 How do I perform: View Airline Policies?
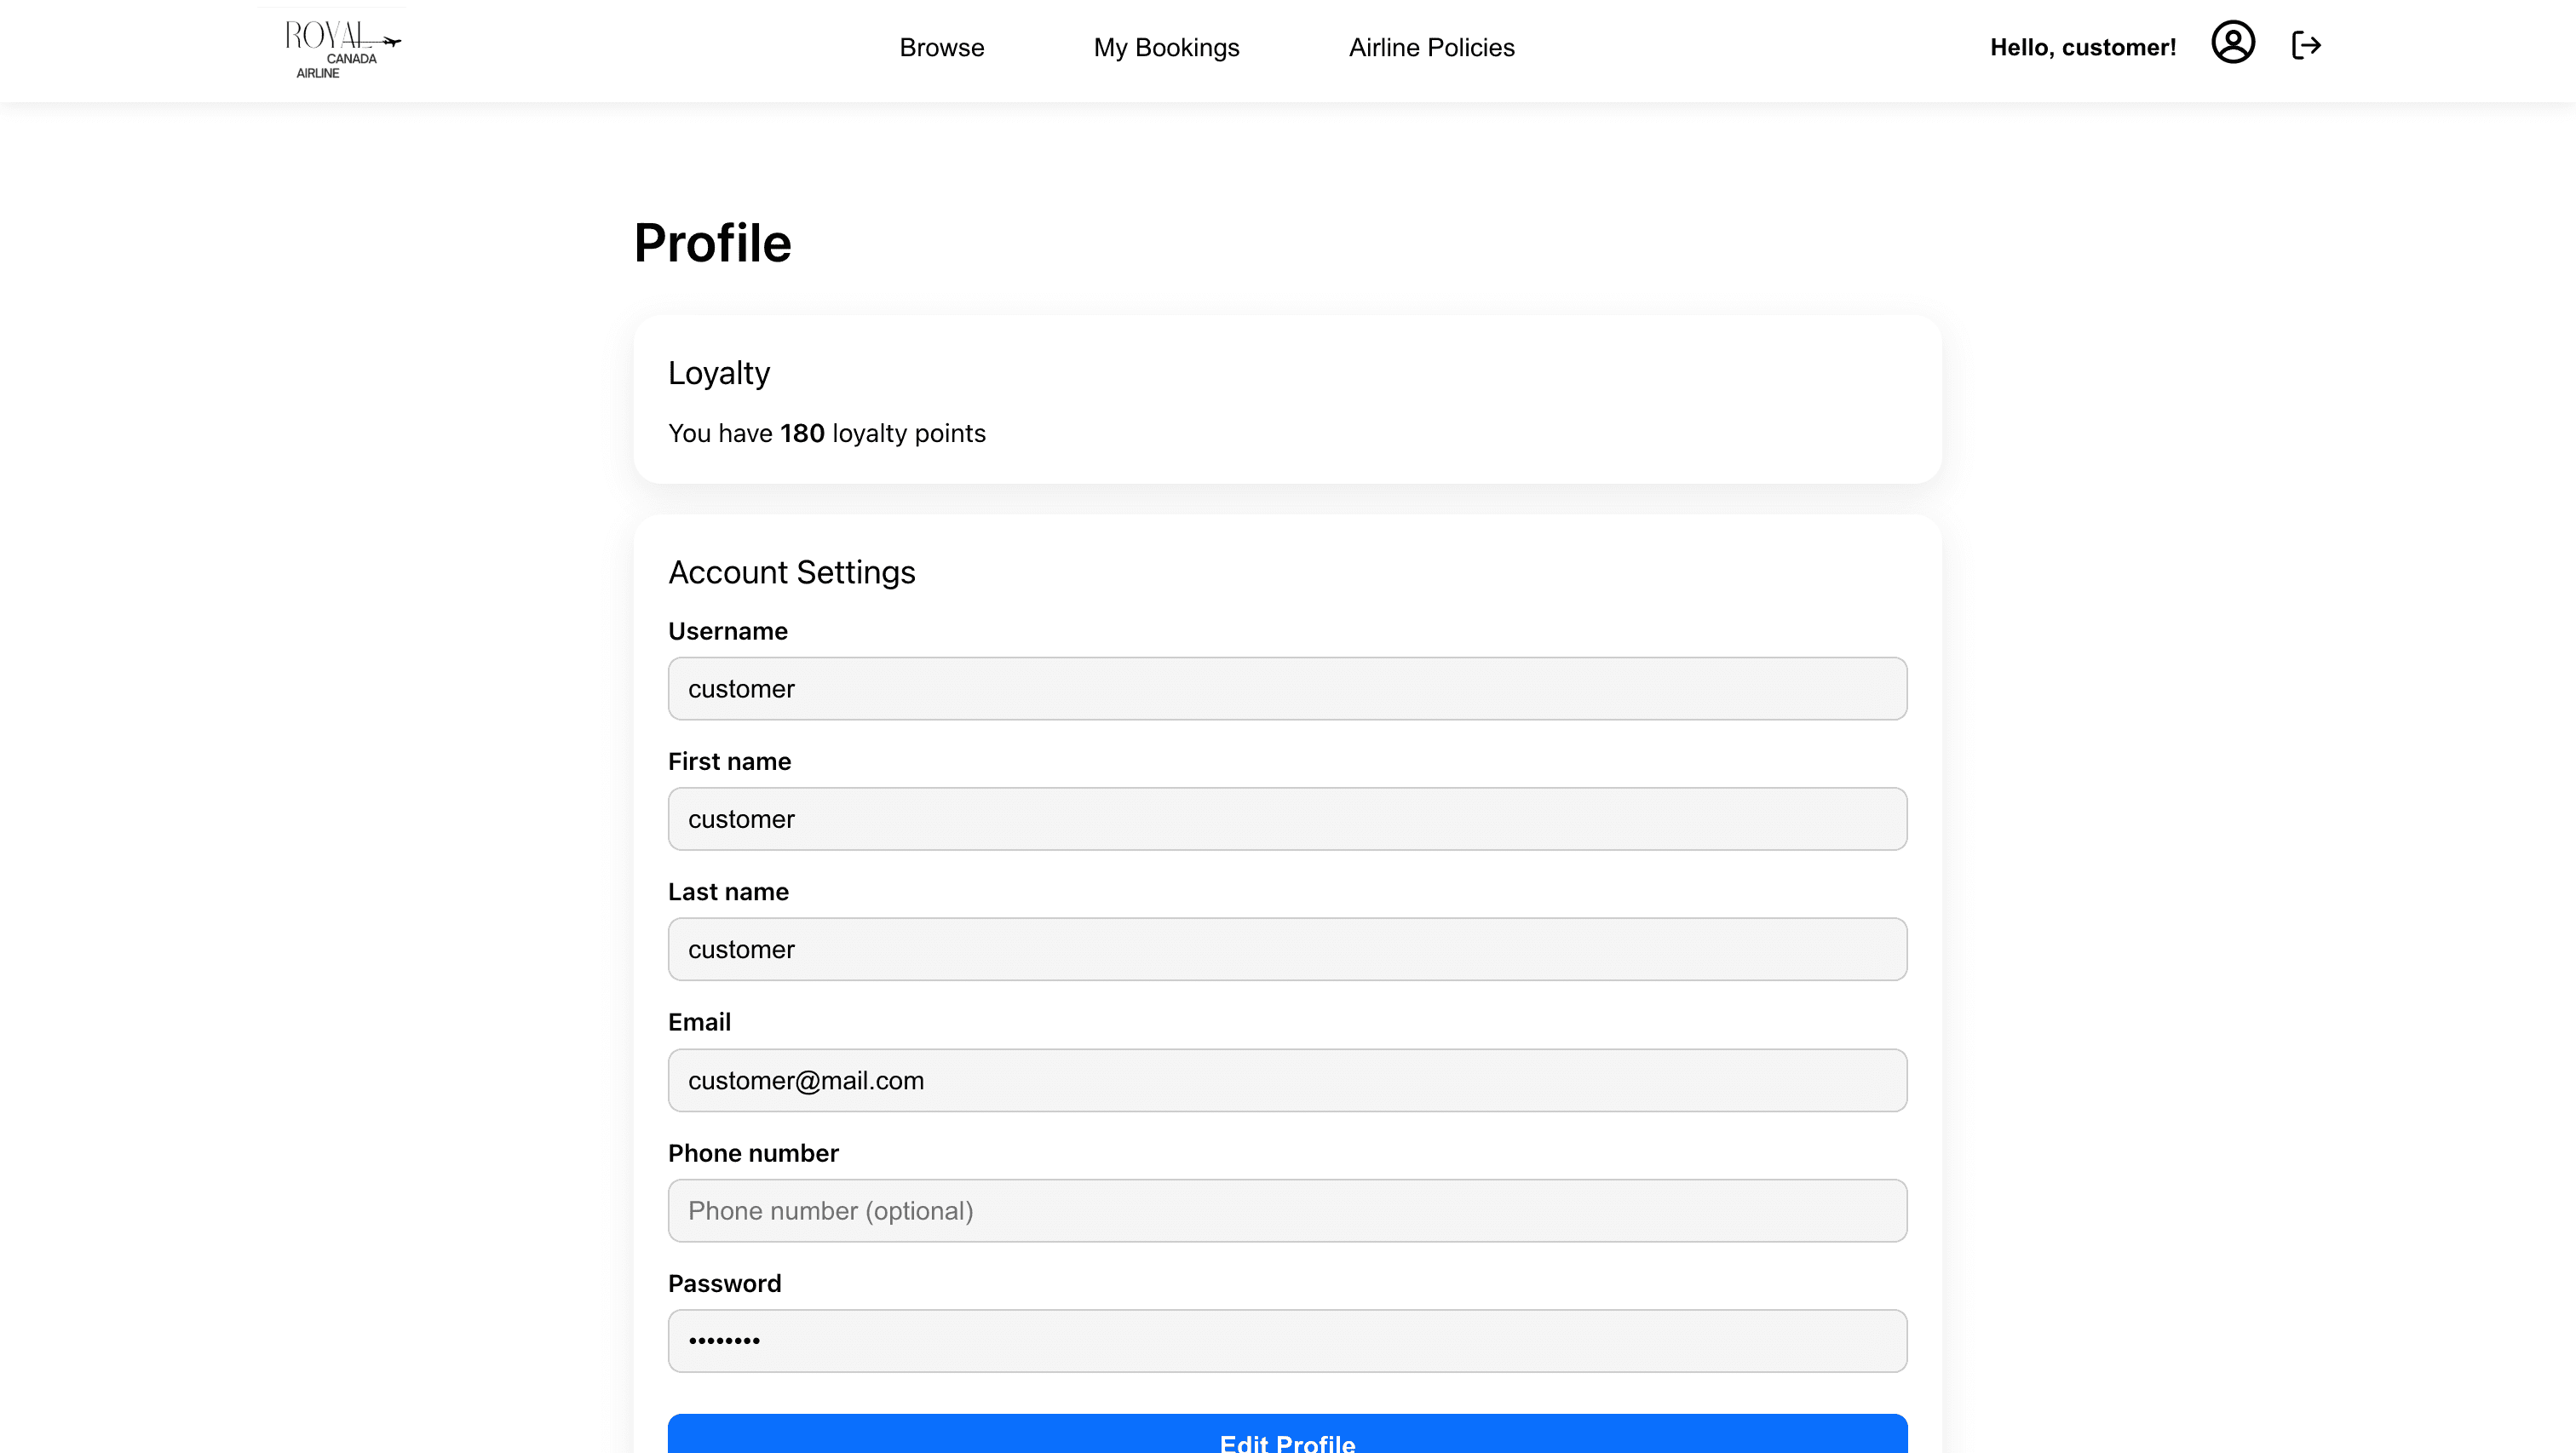coord(1430,47)
